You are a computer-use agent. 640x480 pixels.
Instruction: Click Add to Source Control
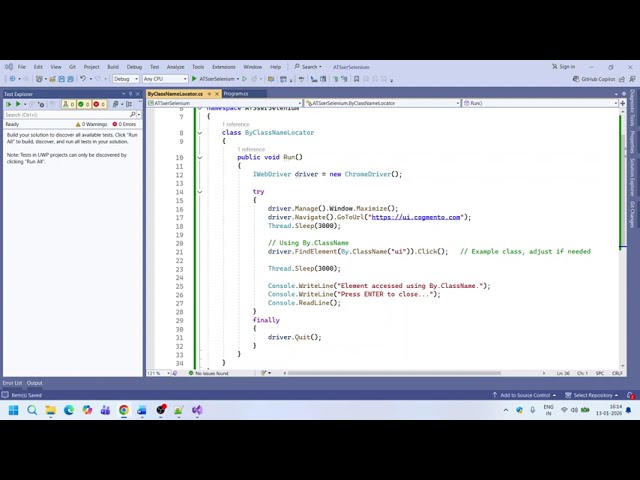[524, 395]
